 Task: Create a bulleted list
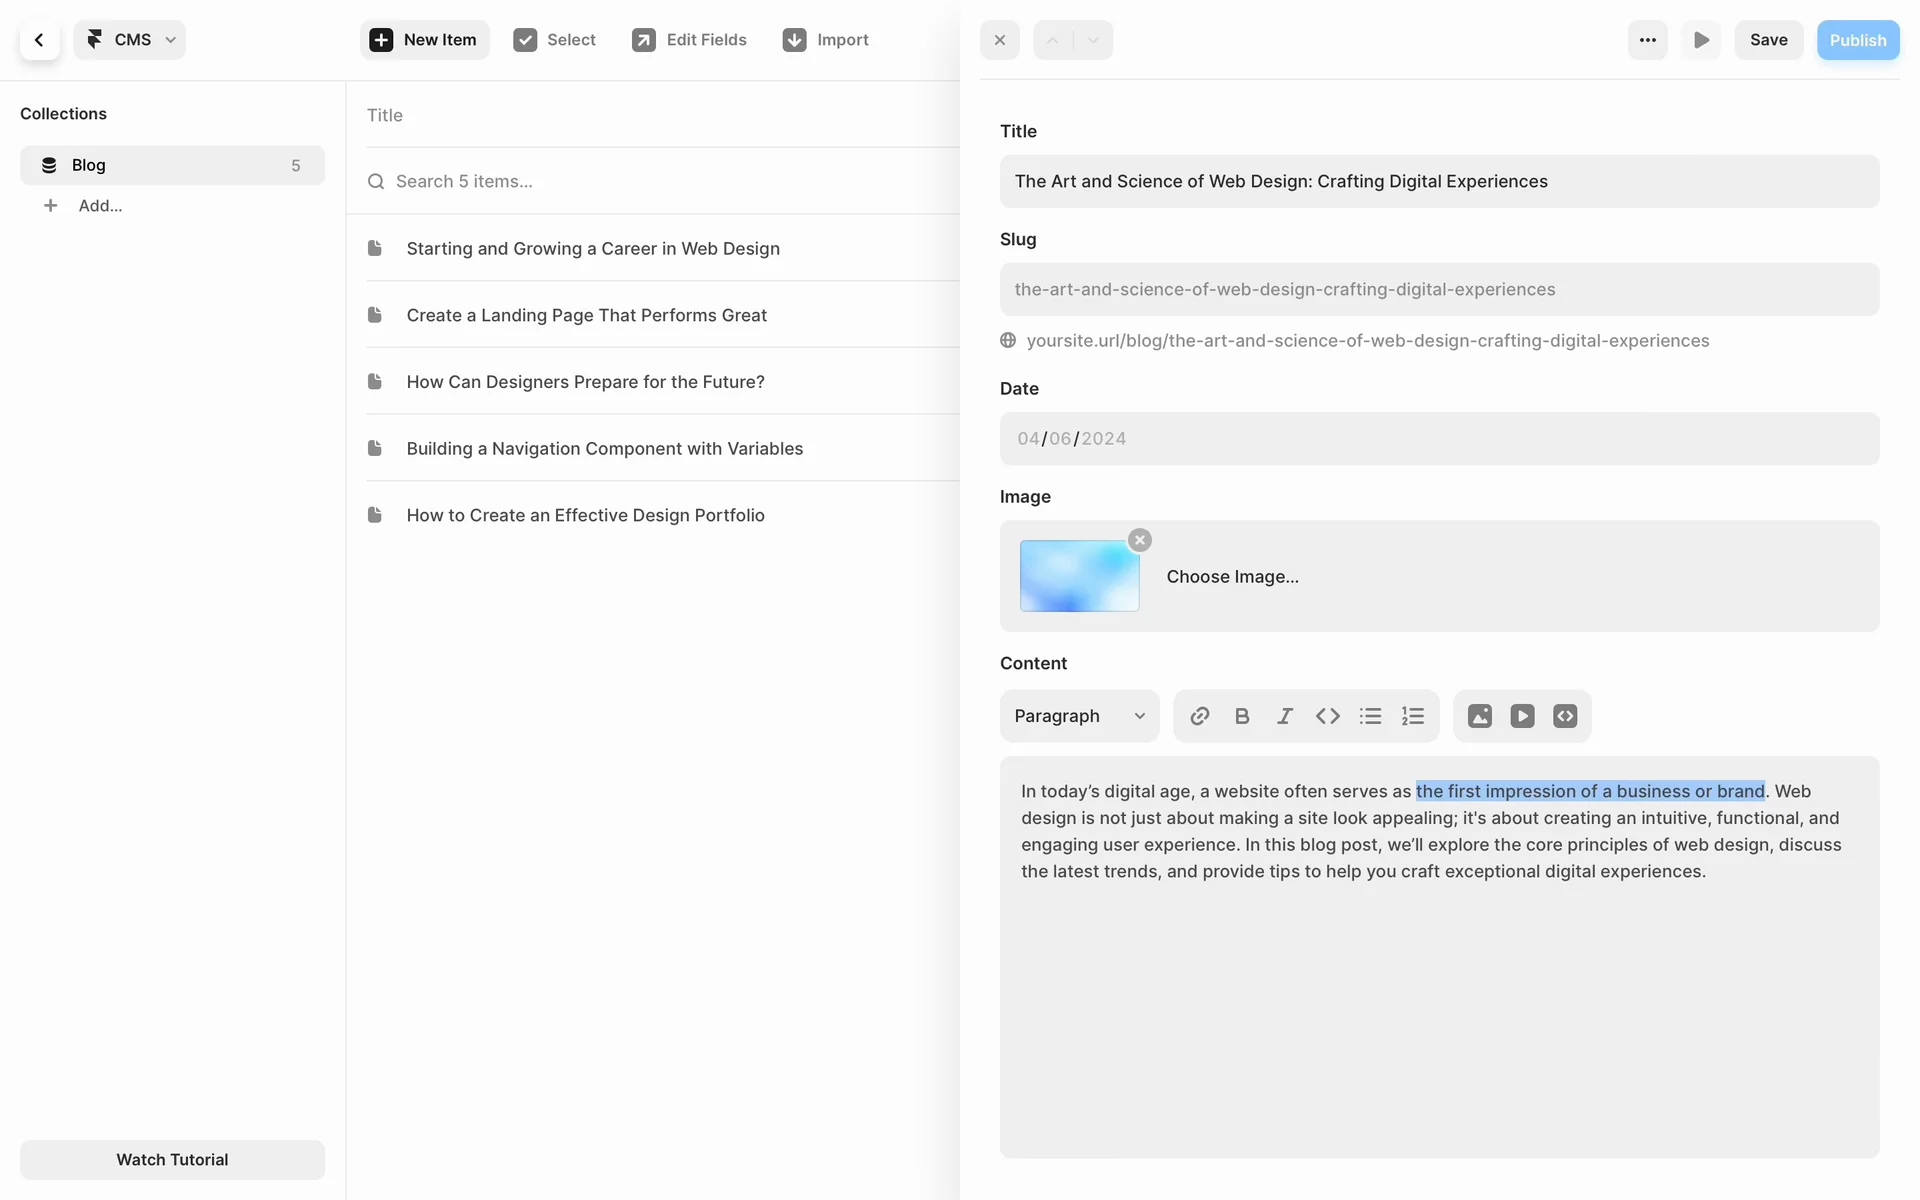pyautogui.click(x=1370, y=716)
